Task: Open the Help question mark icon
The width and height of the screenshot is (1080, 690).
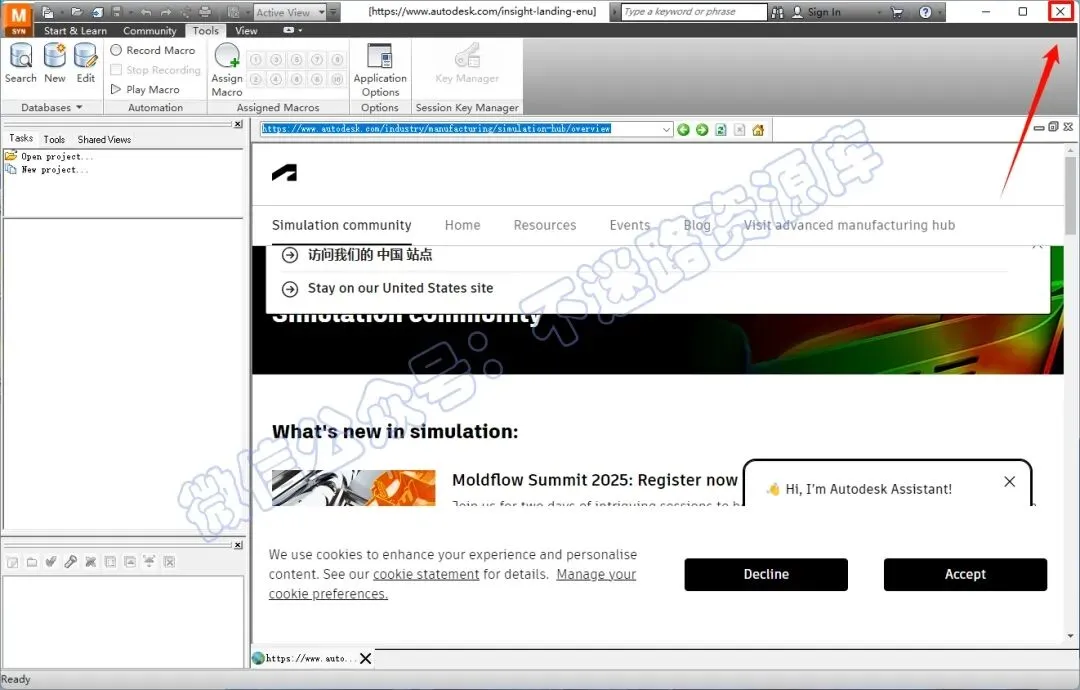Action: tap(925, 12)
